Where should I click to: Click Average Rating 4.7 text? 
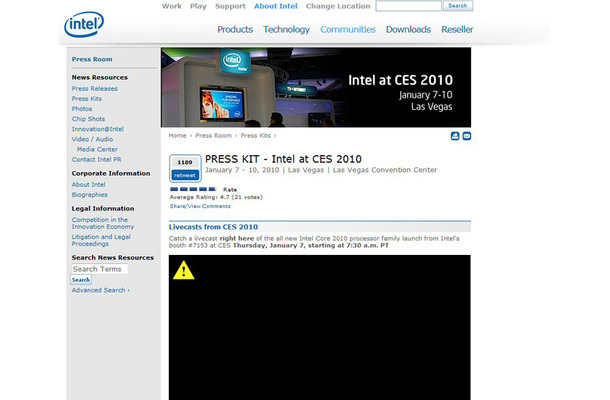pyautogui.click(x=216, y=197)
